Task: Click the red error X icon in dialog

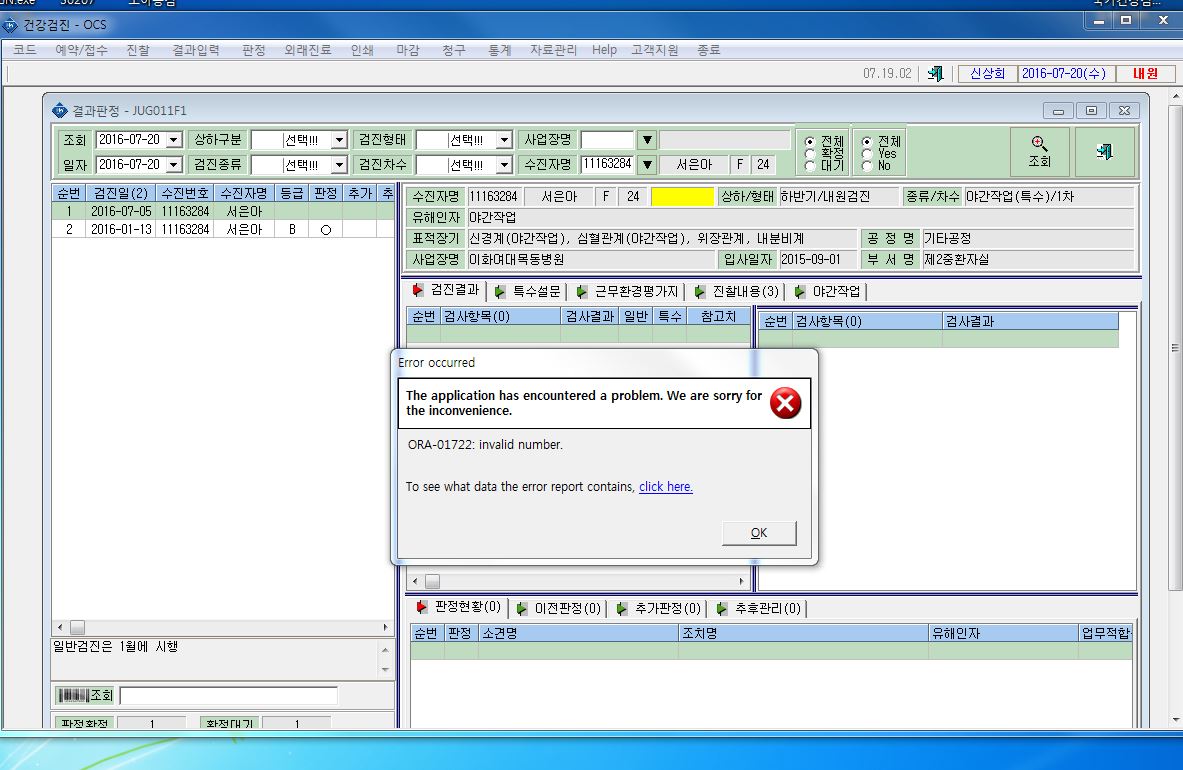Action: 785,403
